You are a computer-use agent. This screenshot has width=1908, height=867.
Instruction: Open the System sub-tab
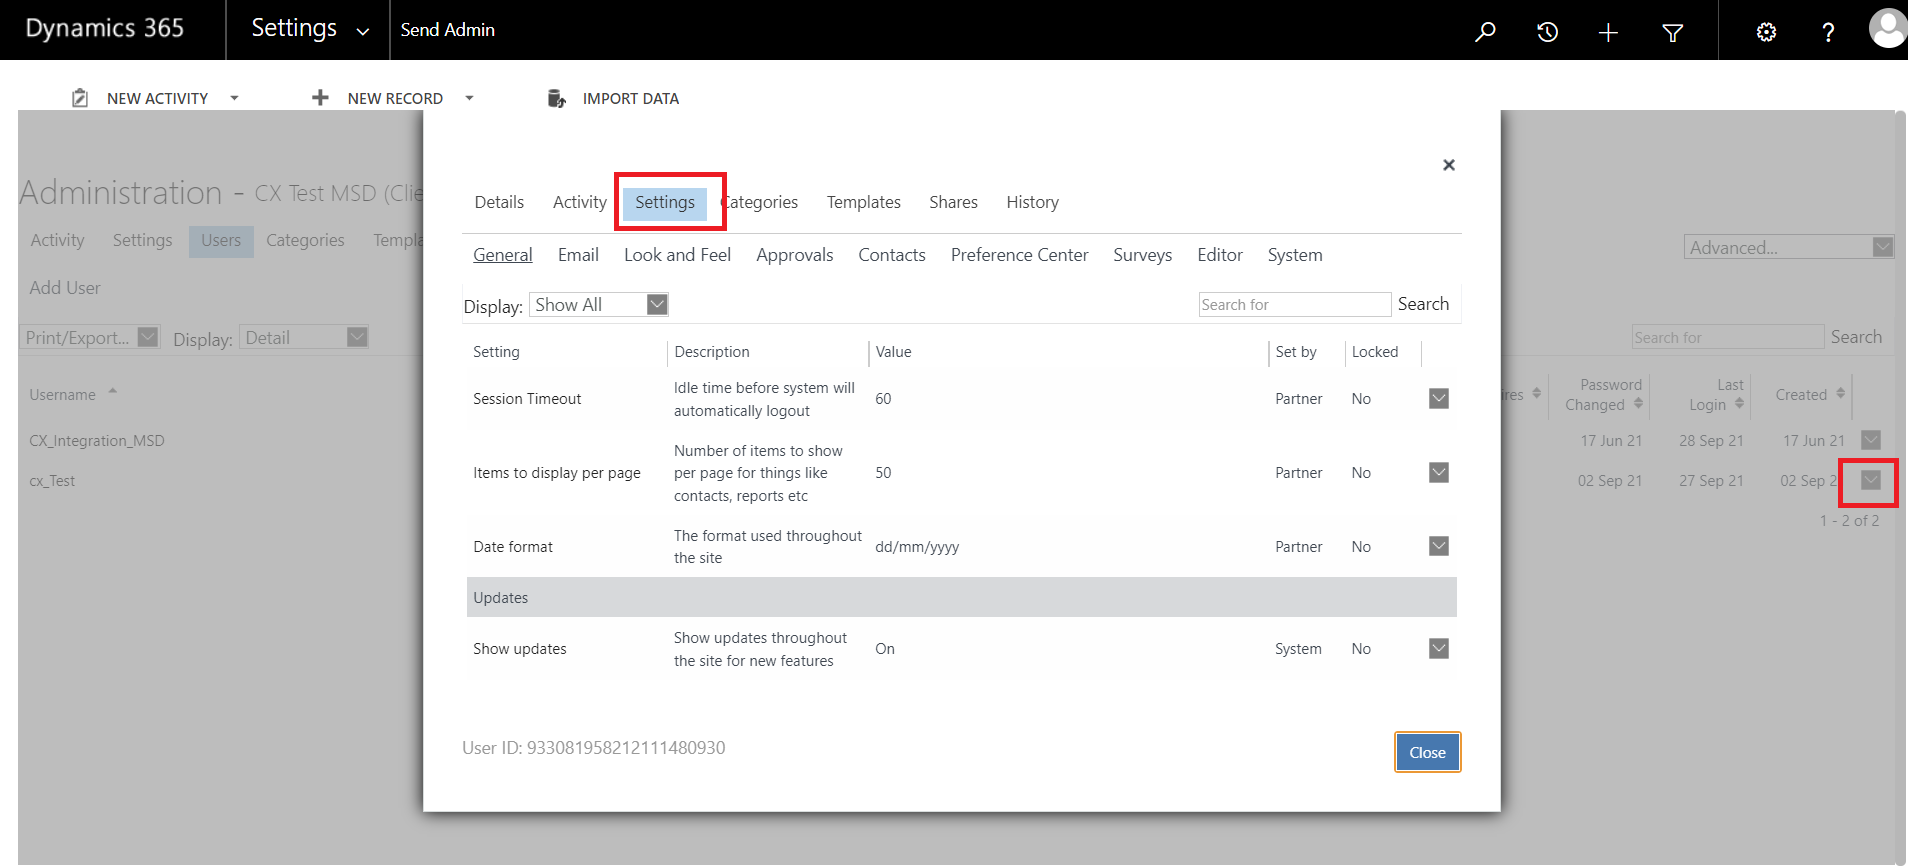pyautogui.click(x=1295, y=255)
